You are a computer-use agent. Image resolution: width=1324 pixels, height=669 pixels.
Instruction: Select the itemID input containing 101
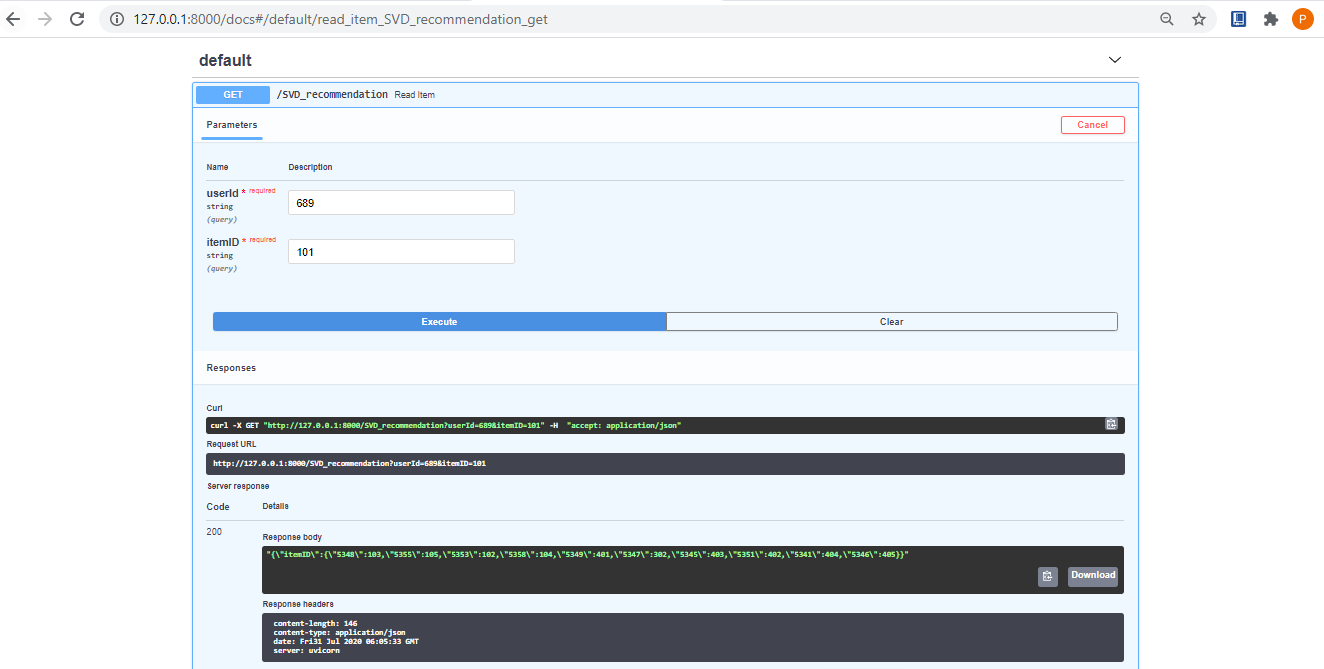[x=400, y=251]
